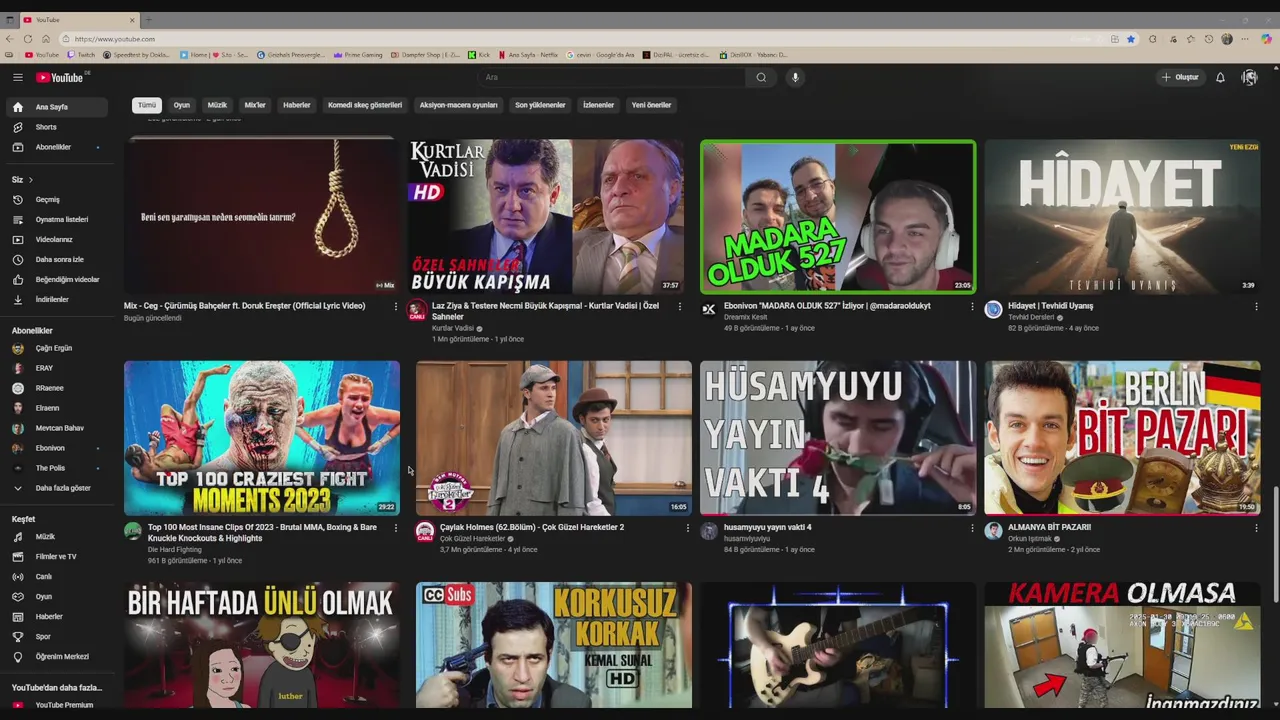1280x720 pixels.
Task: Click the Ara search field
Action: [x=612, y=77]
